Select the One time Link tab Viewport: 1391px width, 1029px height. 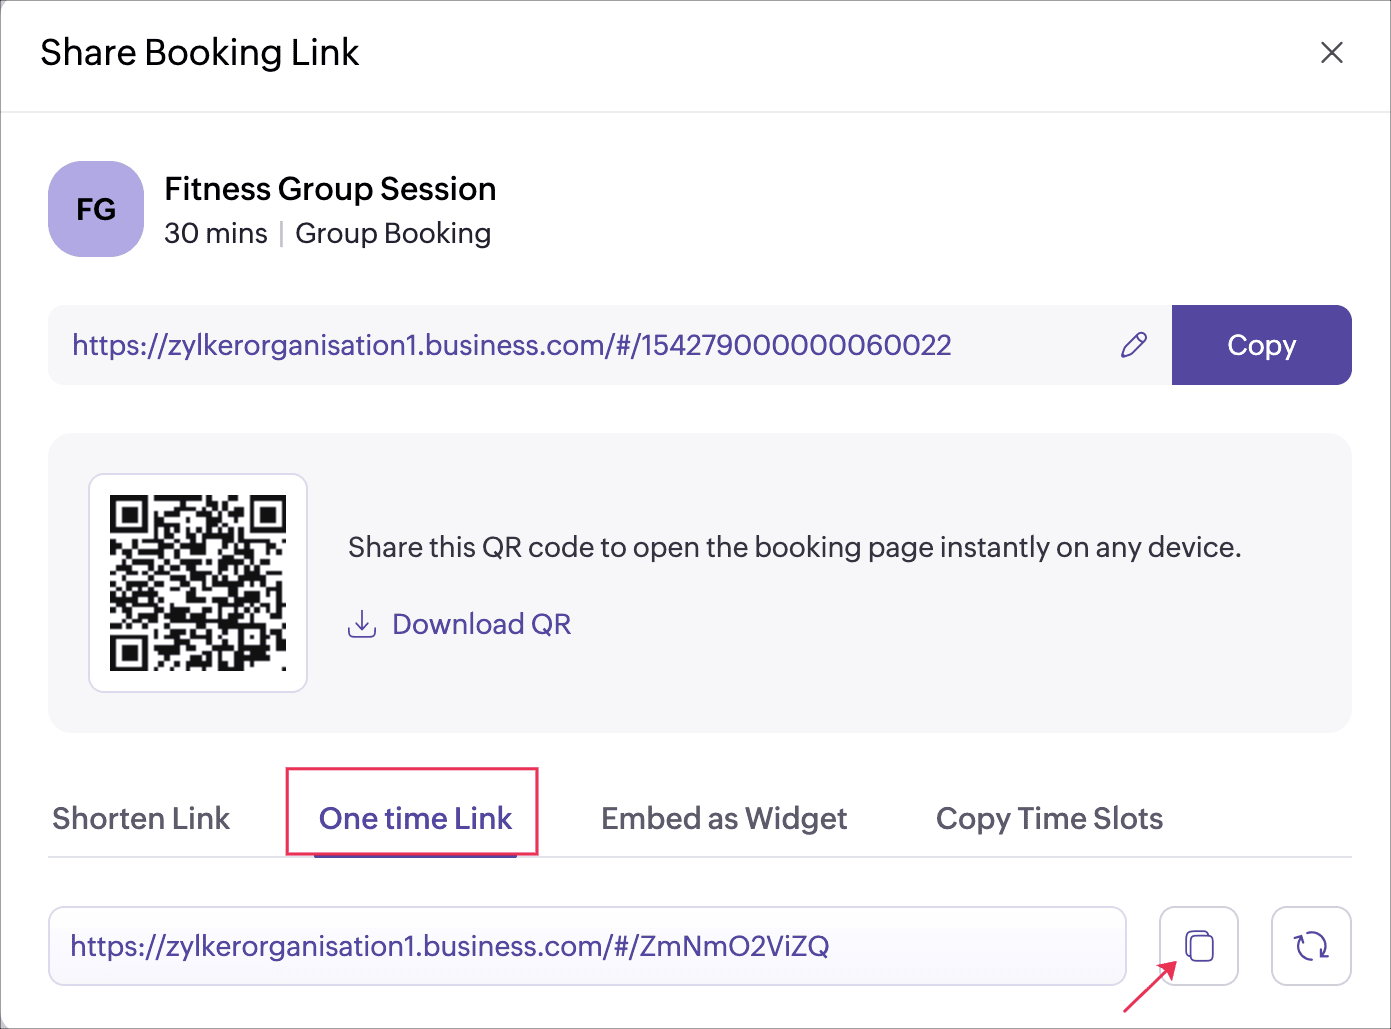coord(415,819)
